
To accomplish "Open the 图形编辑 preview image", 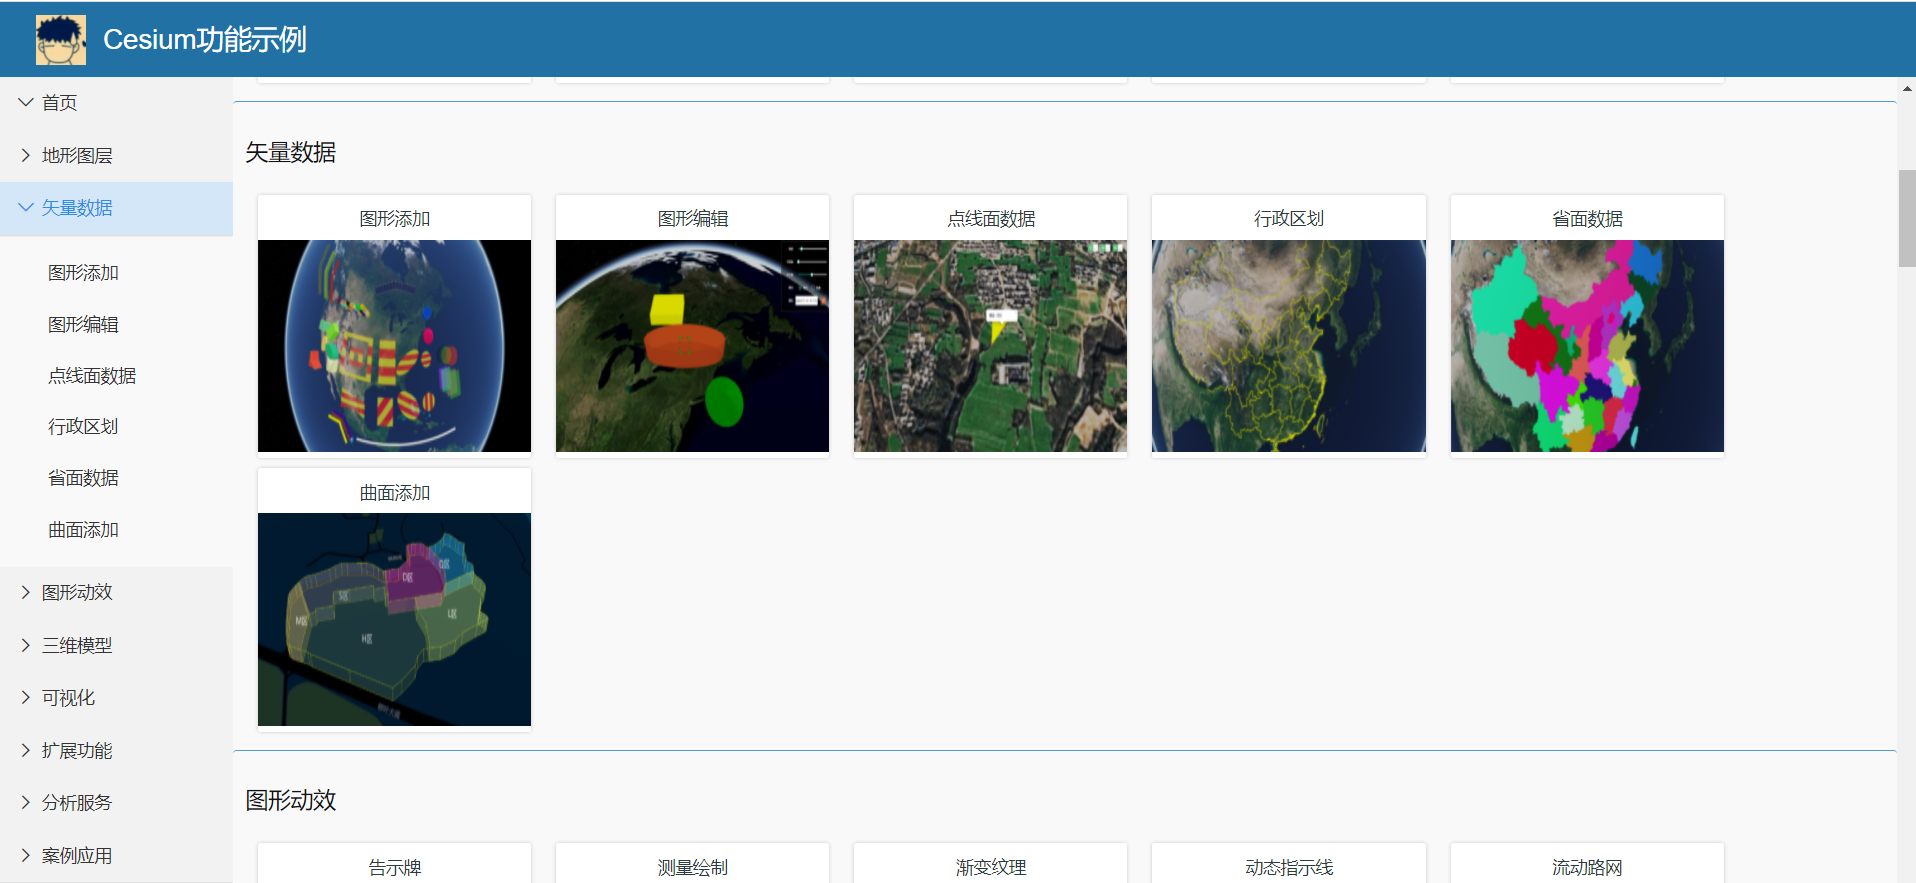I will 692,345.
